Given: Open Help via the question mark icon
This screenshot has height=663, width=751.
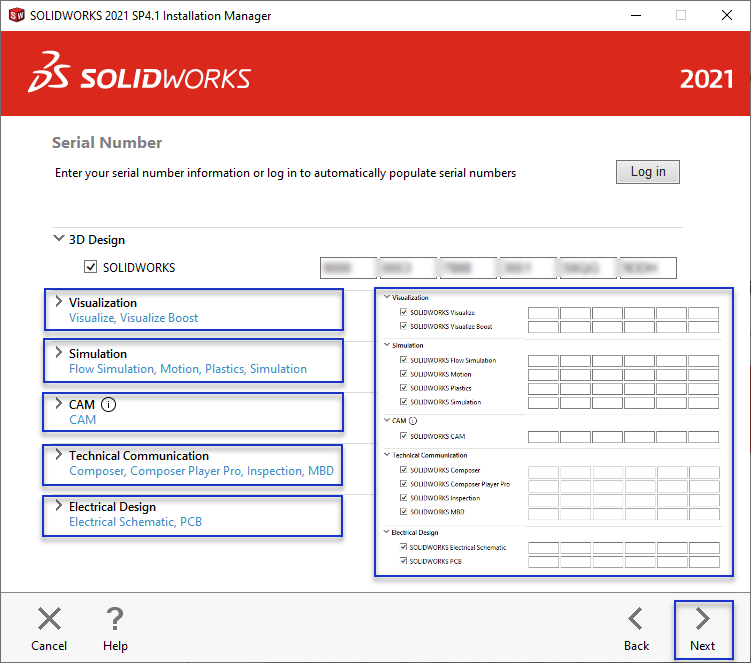Looking at the screenshot, I should (115, 618).
